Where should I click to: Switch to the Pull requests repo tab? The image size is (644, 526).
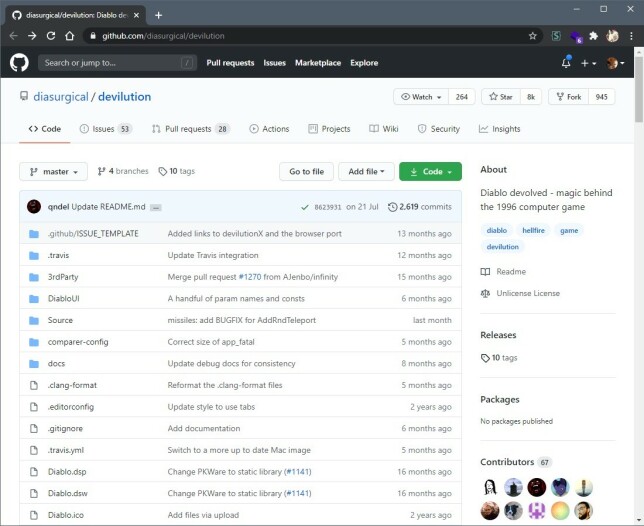click(x=191, y=129)
